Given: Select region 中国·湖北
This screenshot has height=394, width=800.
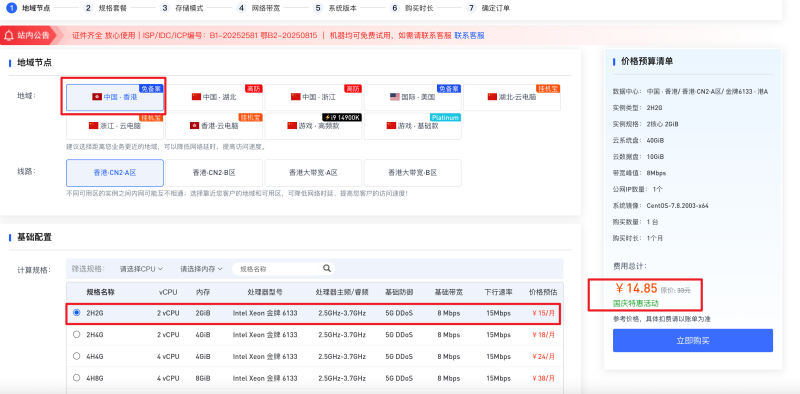Looking at the screenshot, I should click(x=214, y=97).
